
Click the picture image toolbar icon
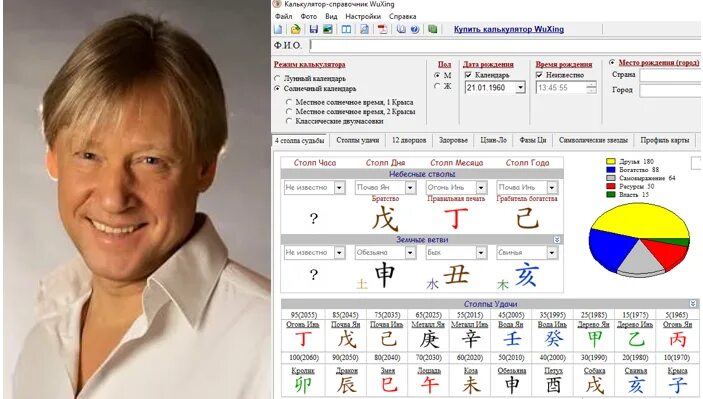coord(328,29)
